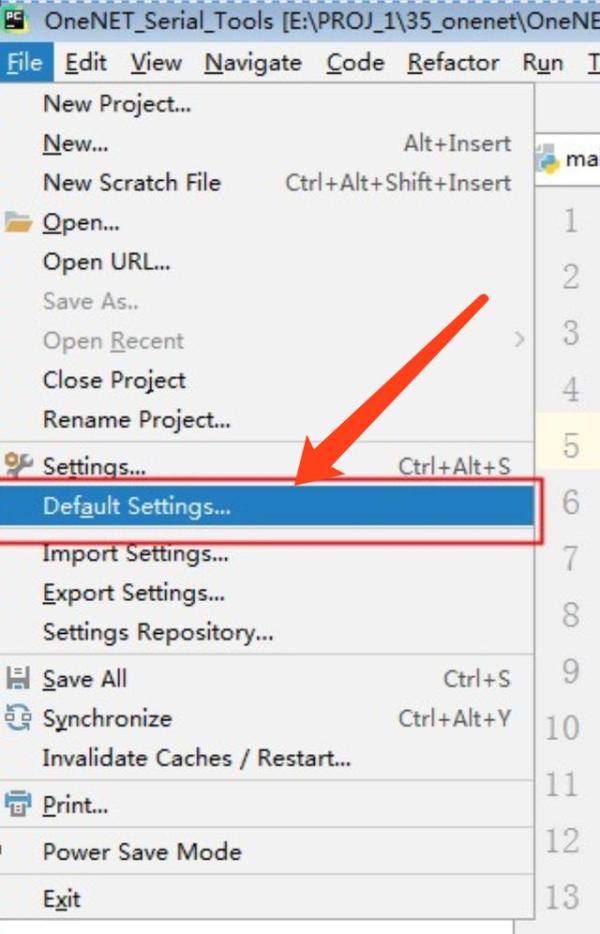Select Default Settings menu entry
Viewport: 600px width, 934px height.
[137, 506]
